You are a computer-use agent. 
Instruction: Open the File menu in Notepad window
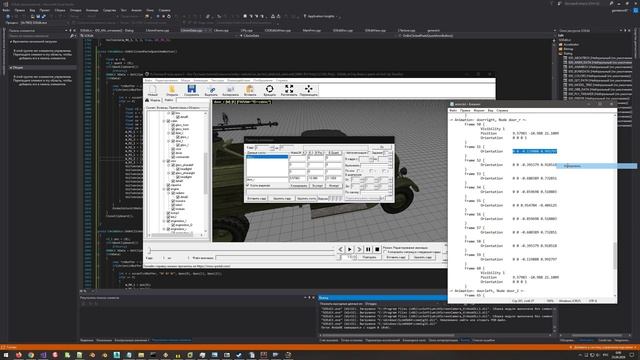pos(453,110)
